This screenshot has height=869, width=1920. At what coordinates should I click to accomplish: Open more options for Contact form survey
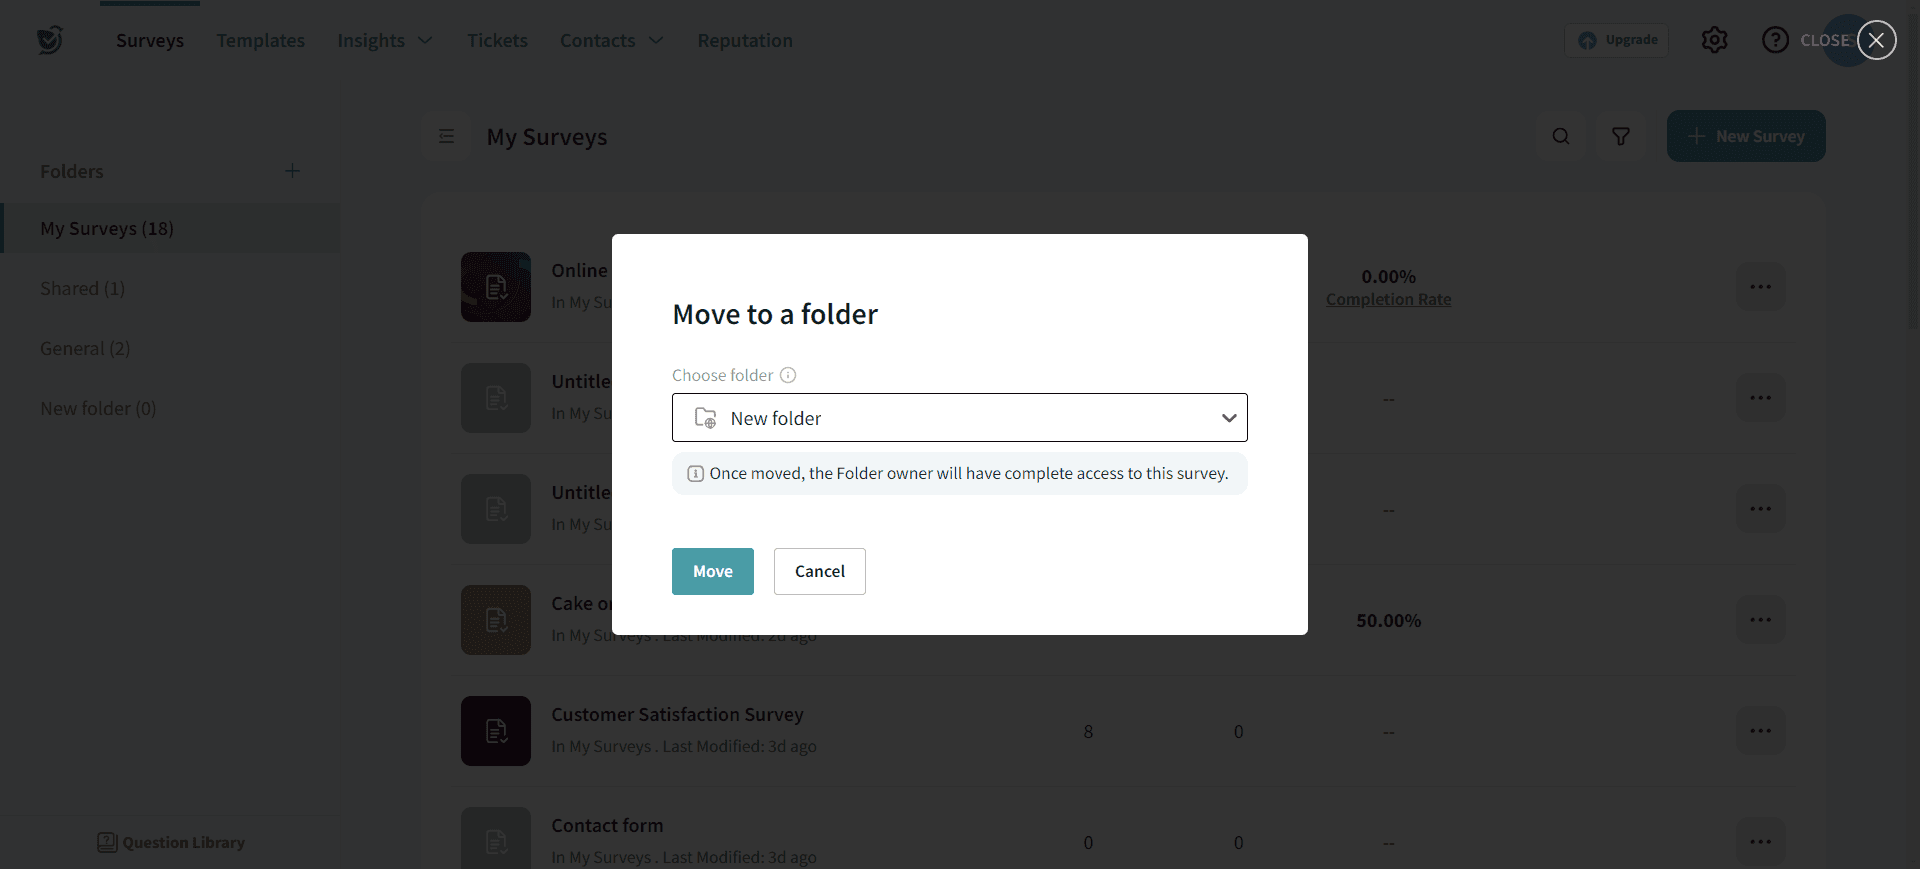pos(1760,842)
